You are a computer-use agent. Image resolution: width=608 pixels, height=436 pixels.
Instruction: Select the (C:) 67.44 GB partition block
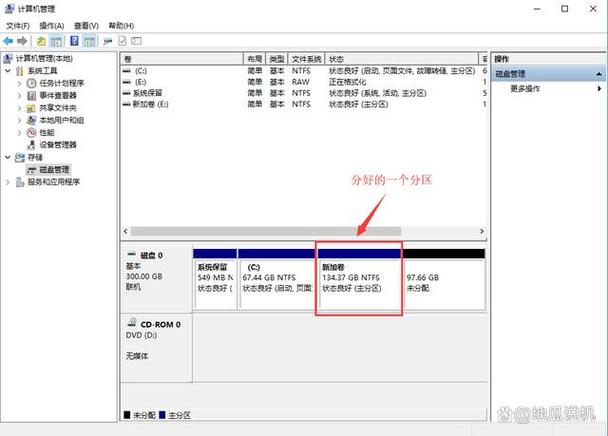(277, 279)
